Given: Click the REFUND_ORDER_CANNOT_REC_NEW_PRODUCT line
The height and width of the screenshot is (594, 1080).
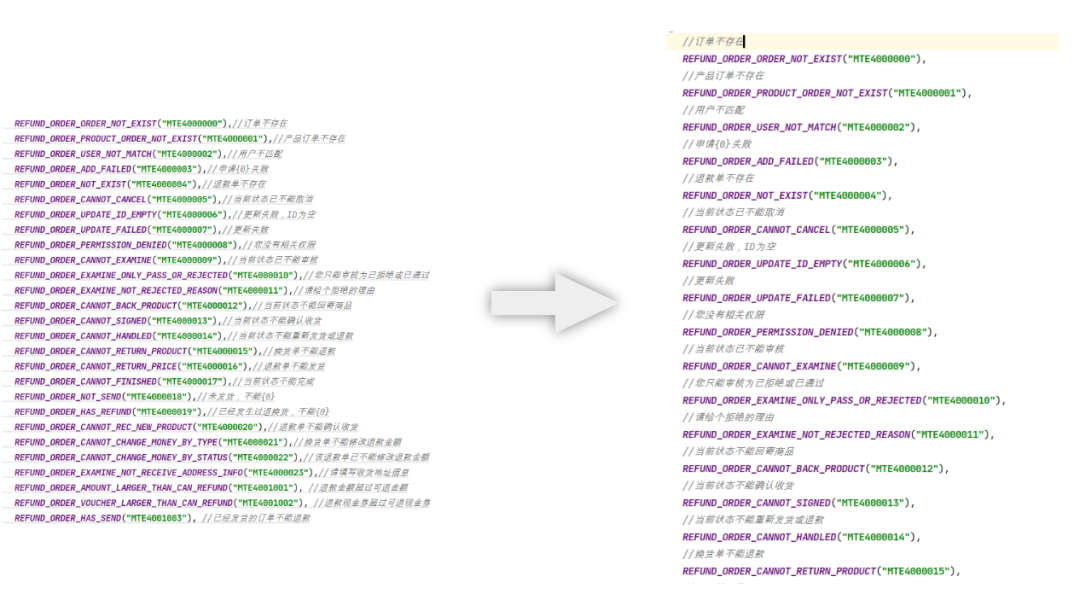Looking at the screenshot, I should tap(187, 427).
